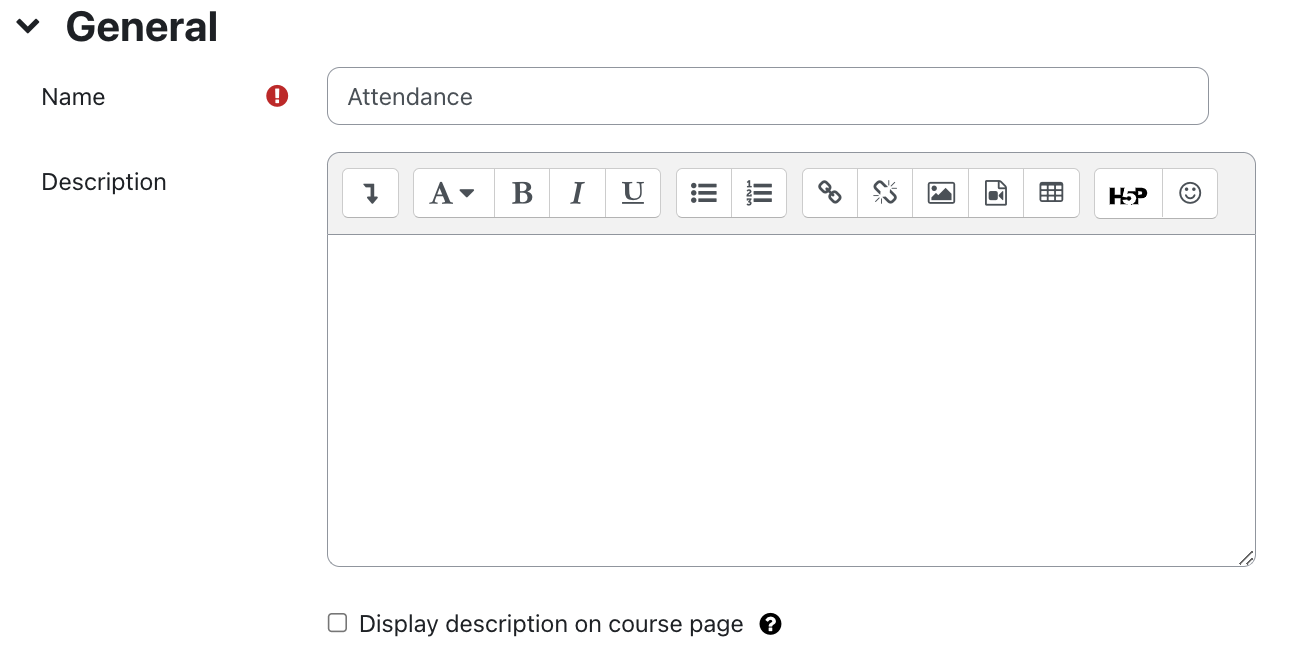Open the insert table dialog
This screenshot has width=1290, height=662.
[1051, 193]
